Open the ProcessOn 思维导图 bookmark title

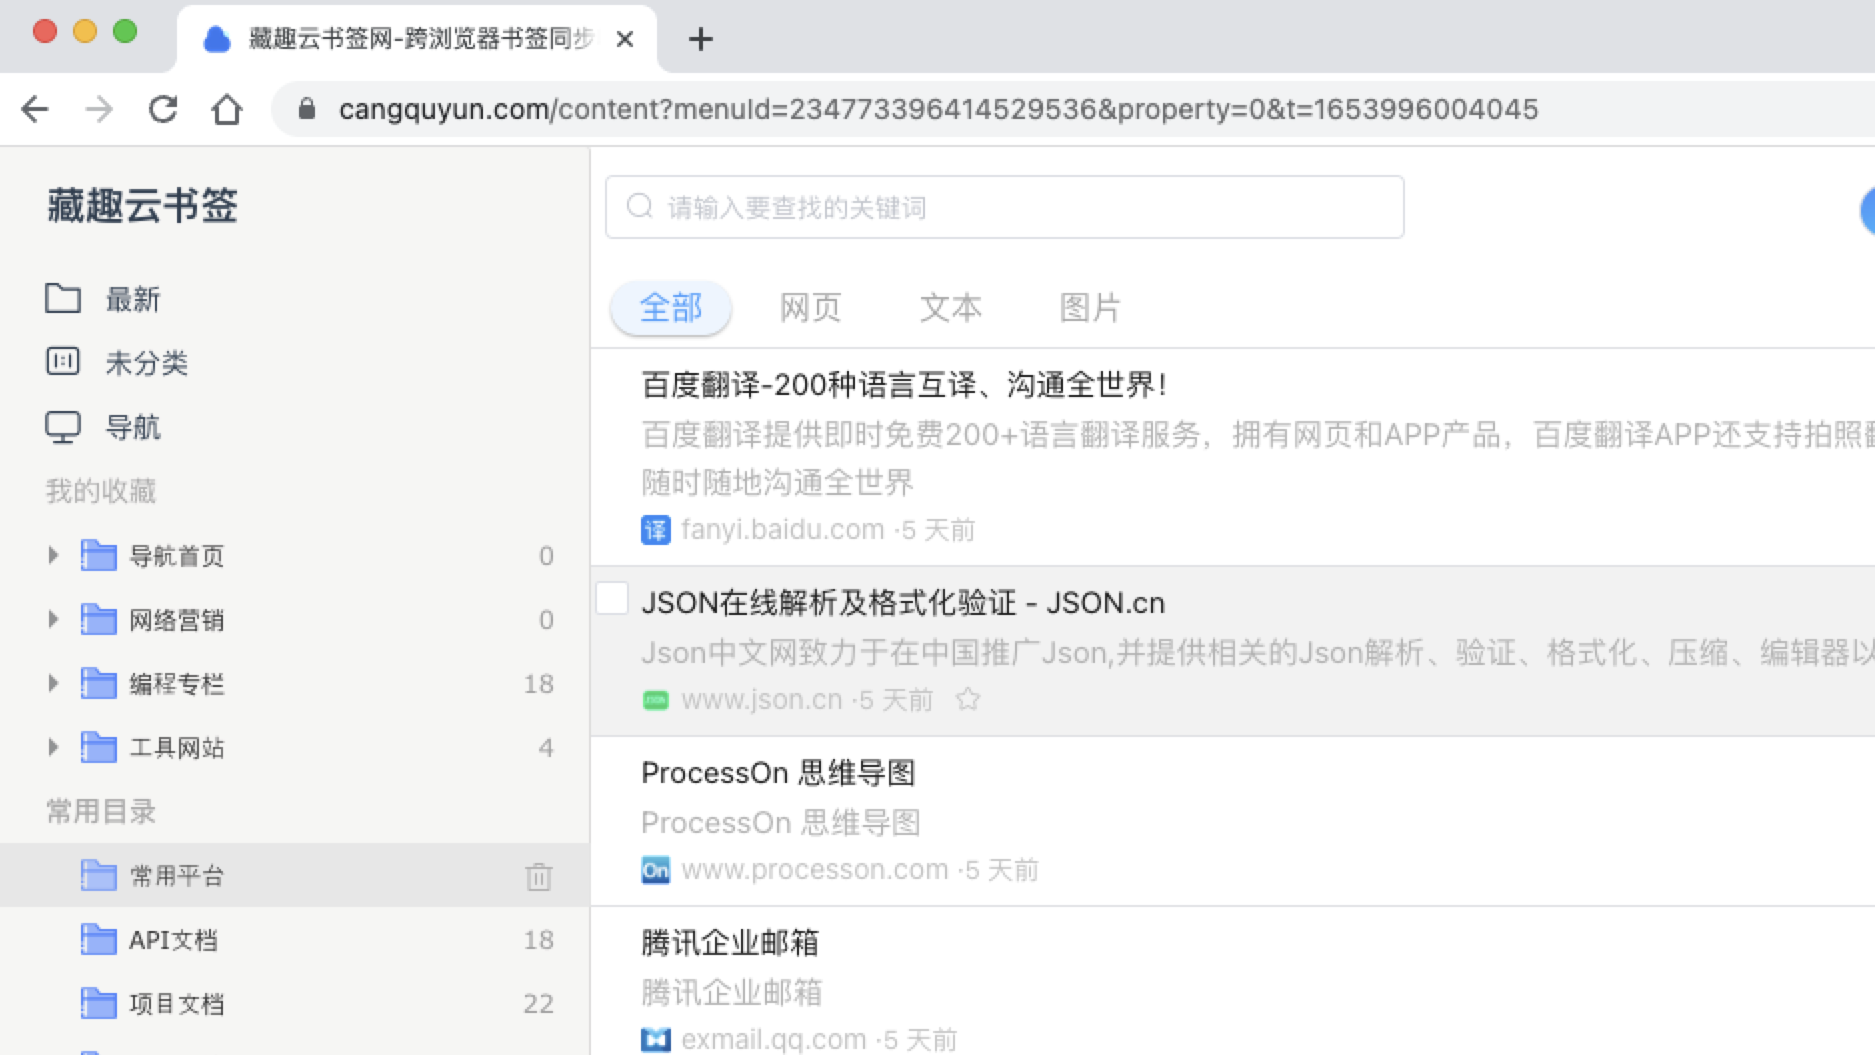tap(778, 773)
